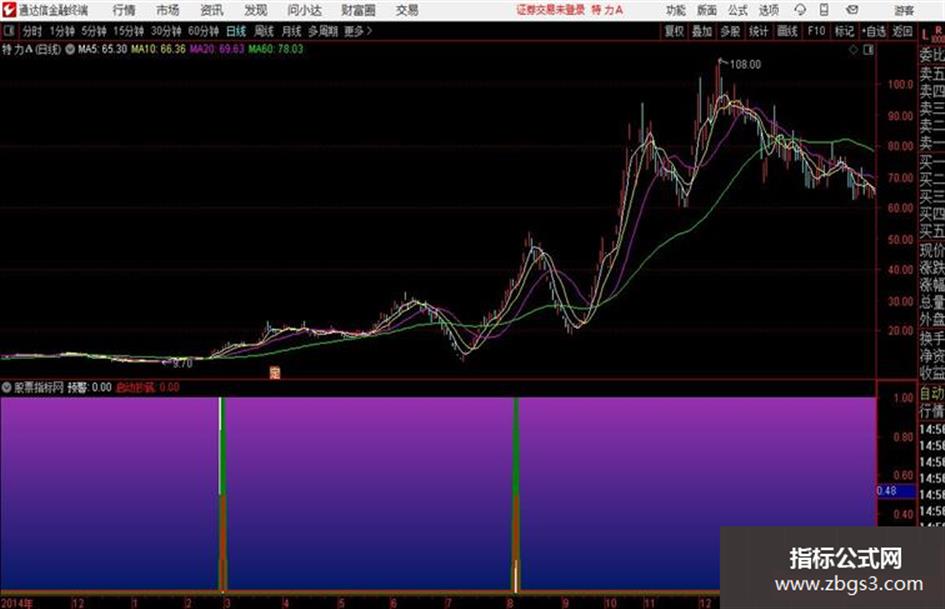Screen dimensions: 945x609
Task: Click the MA10: 66.36 indicator label
Action: [159, 49]
